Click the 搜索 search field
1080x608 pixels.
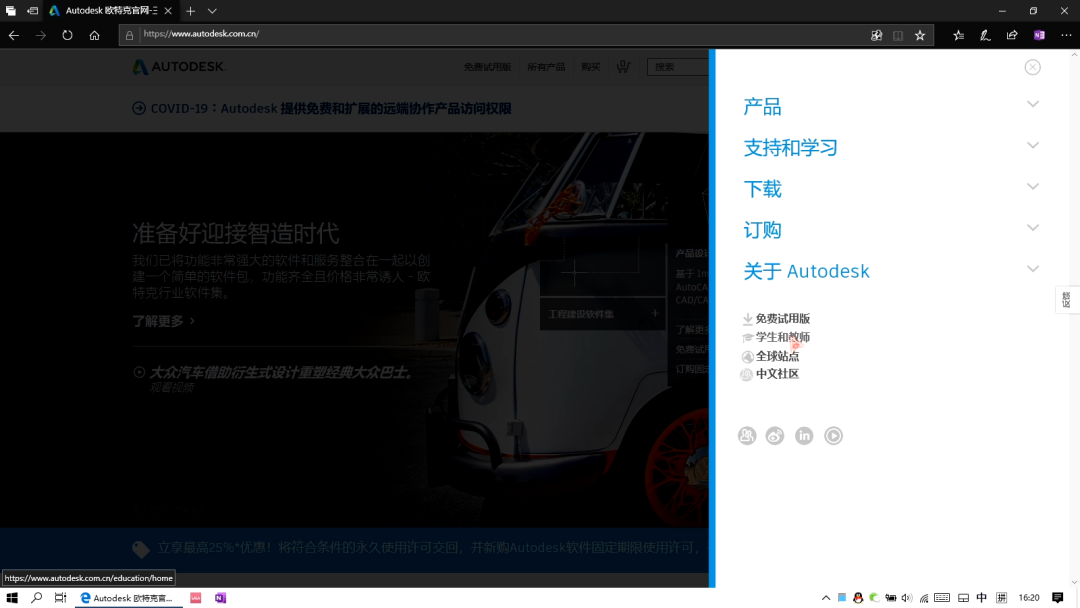pos(678,67)
